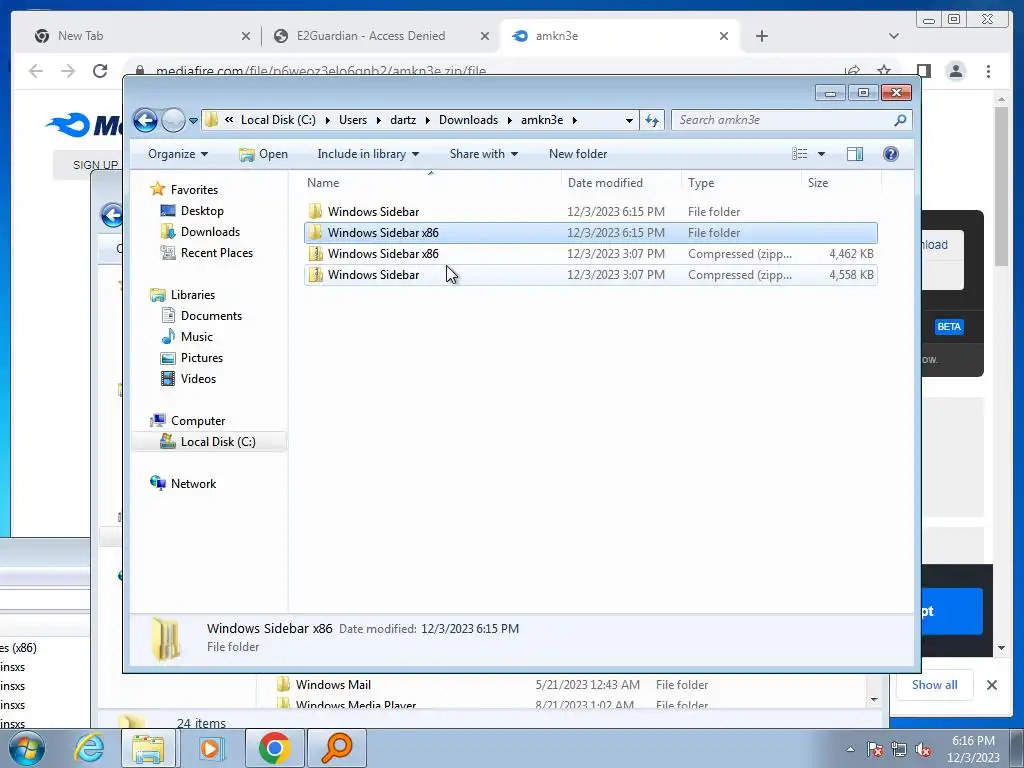Open Windows Media Player taskbar icon
The image size is (1024, 768).
[x=210, y=748]
